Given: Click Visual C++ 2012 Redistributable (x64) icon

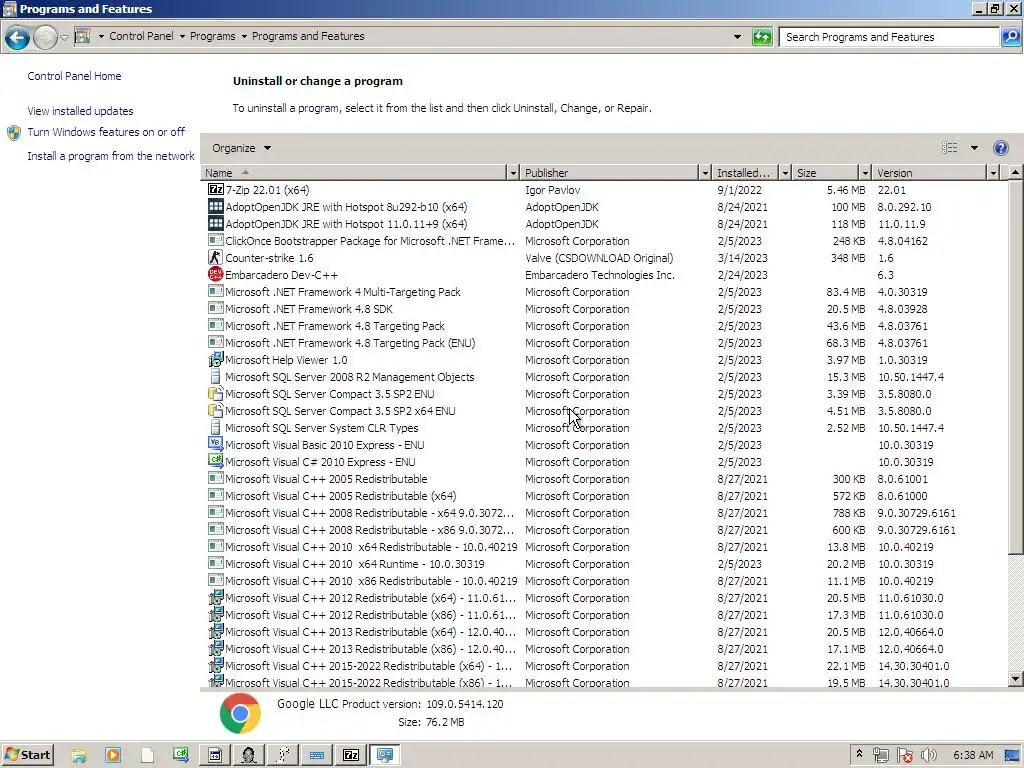Looking at the screenshot, I should pos(216,597).
